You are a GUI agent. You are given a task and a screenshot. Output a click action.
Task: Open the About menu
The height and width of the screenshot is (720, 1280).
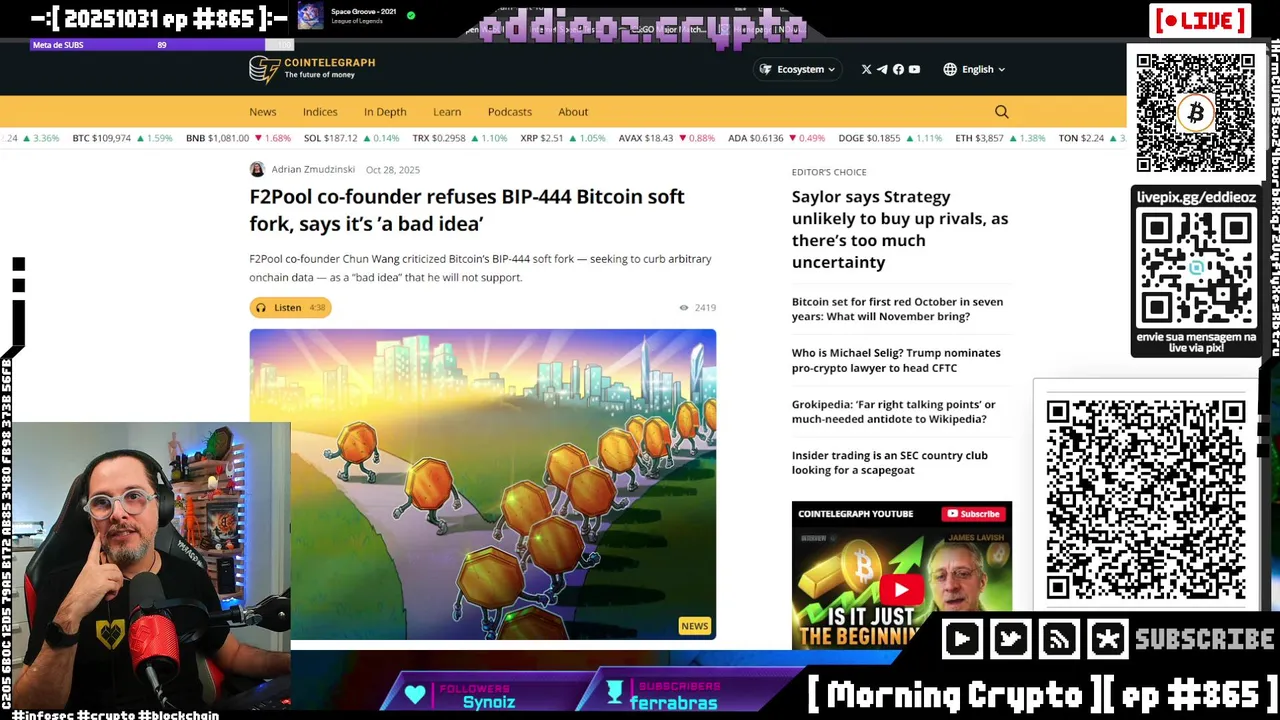point(573,112)
